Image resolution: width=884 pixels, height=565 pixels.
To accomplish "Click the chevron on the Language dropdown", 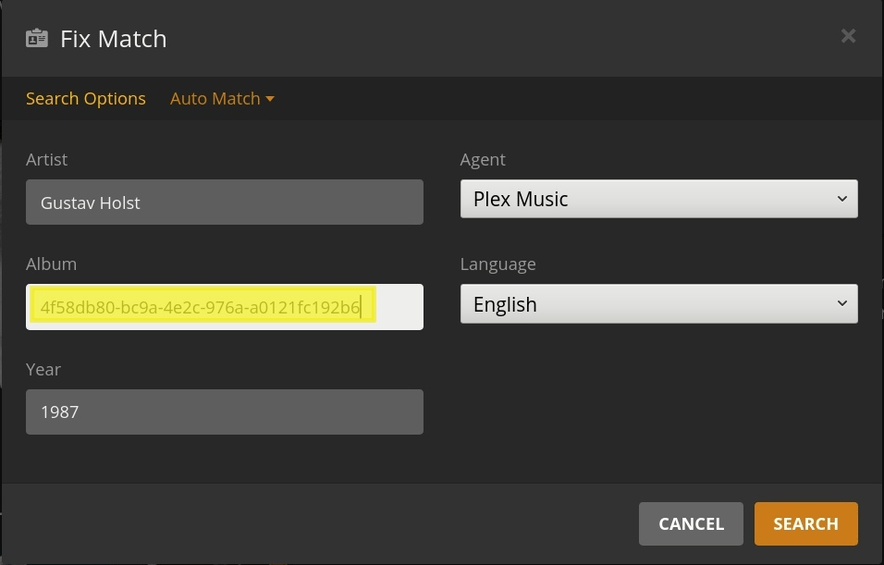I will pos(841,304).
